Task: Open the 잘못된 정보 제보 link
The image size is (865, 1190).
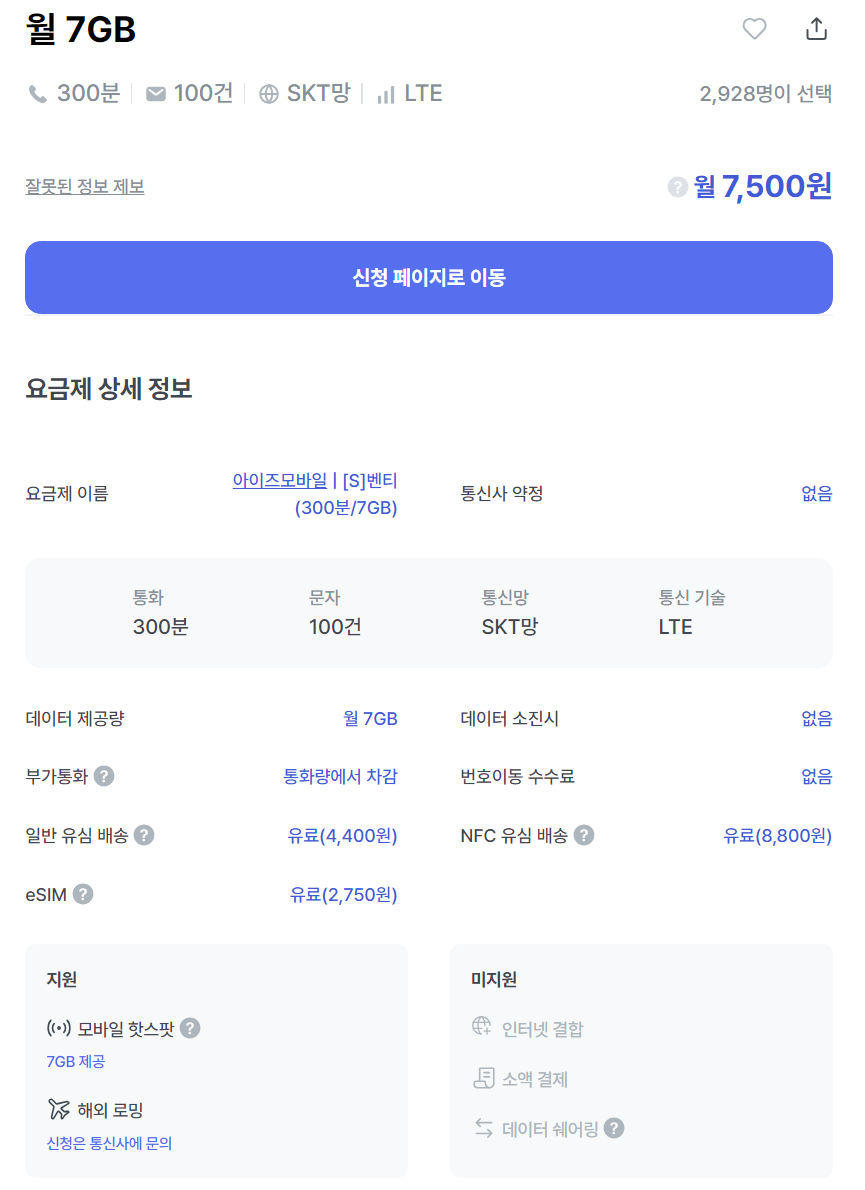Action: (85, 187)
